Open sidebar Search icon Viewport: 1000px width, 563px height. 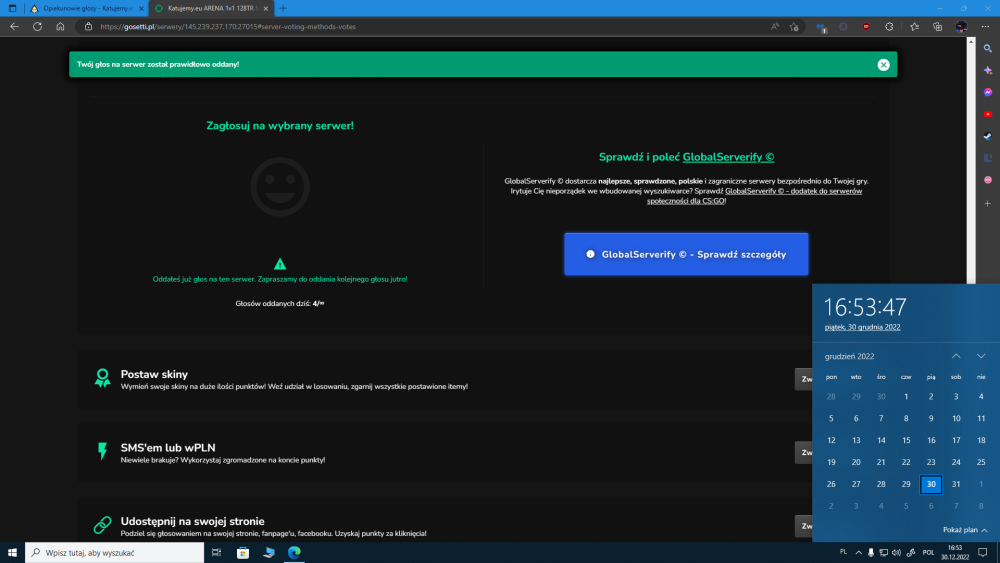pos(988,48)
